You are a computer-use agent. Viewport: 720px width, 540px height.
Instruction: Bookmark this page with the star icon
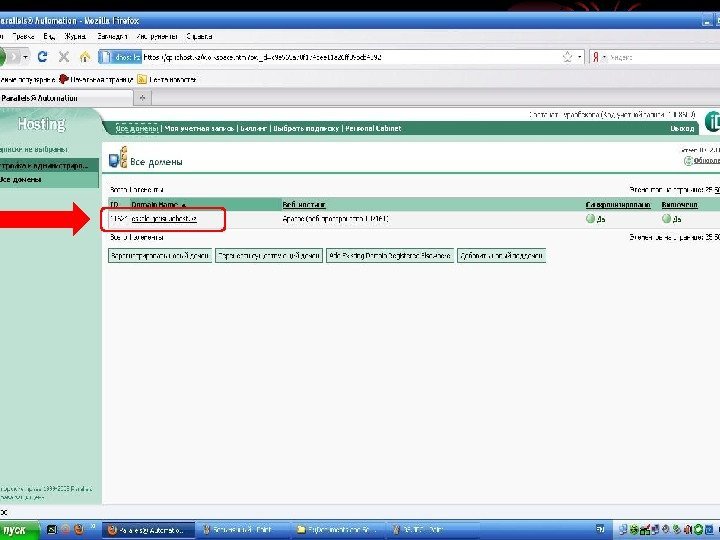pos(567,57)
